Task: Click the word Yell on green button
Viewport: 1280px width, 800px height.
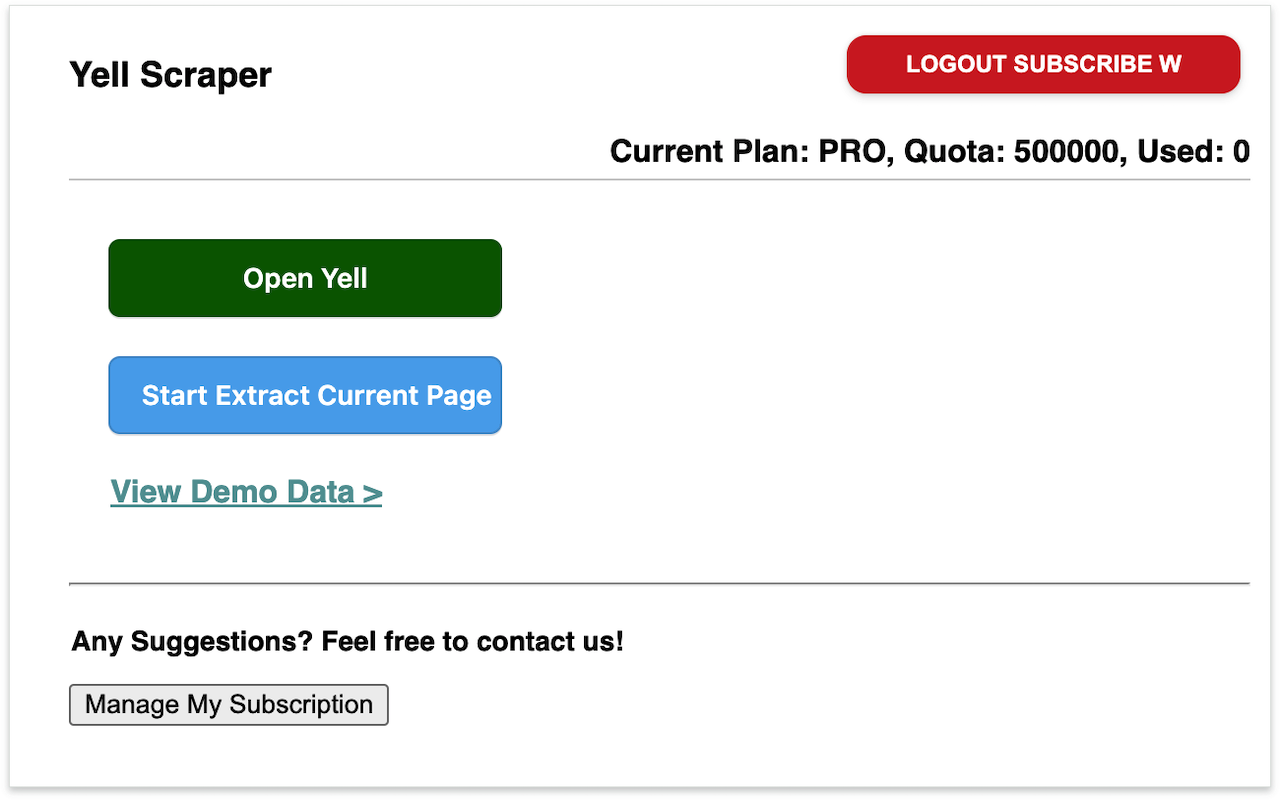Action: tap(343, 278)
